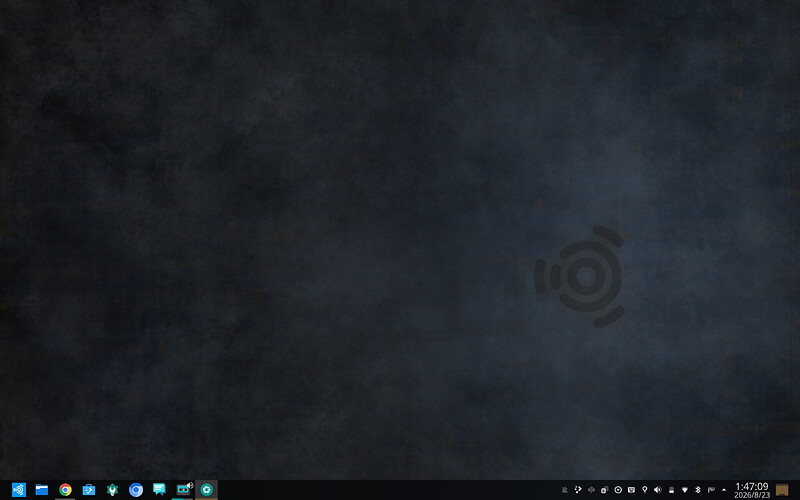Open the teal chat bubbles application
Image resolution: width=800 pixels, height=500 pixels.
[x=159, y=490]
